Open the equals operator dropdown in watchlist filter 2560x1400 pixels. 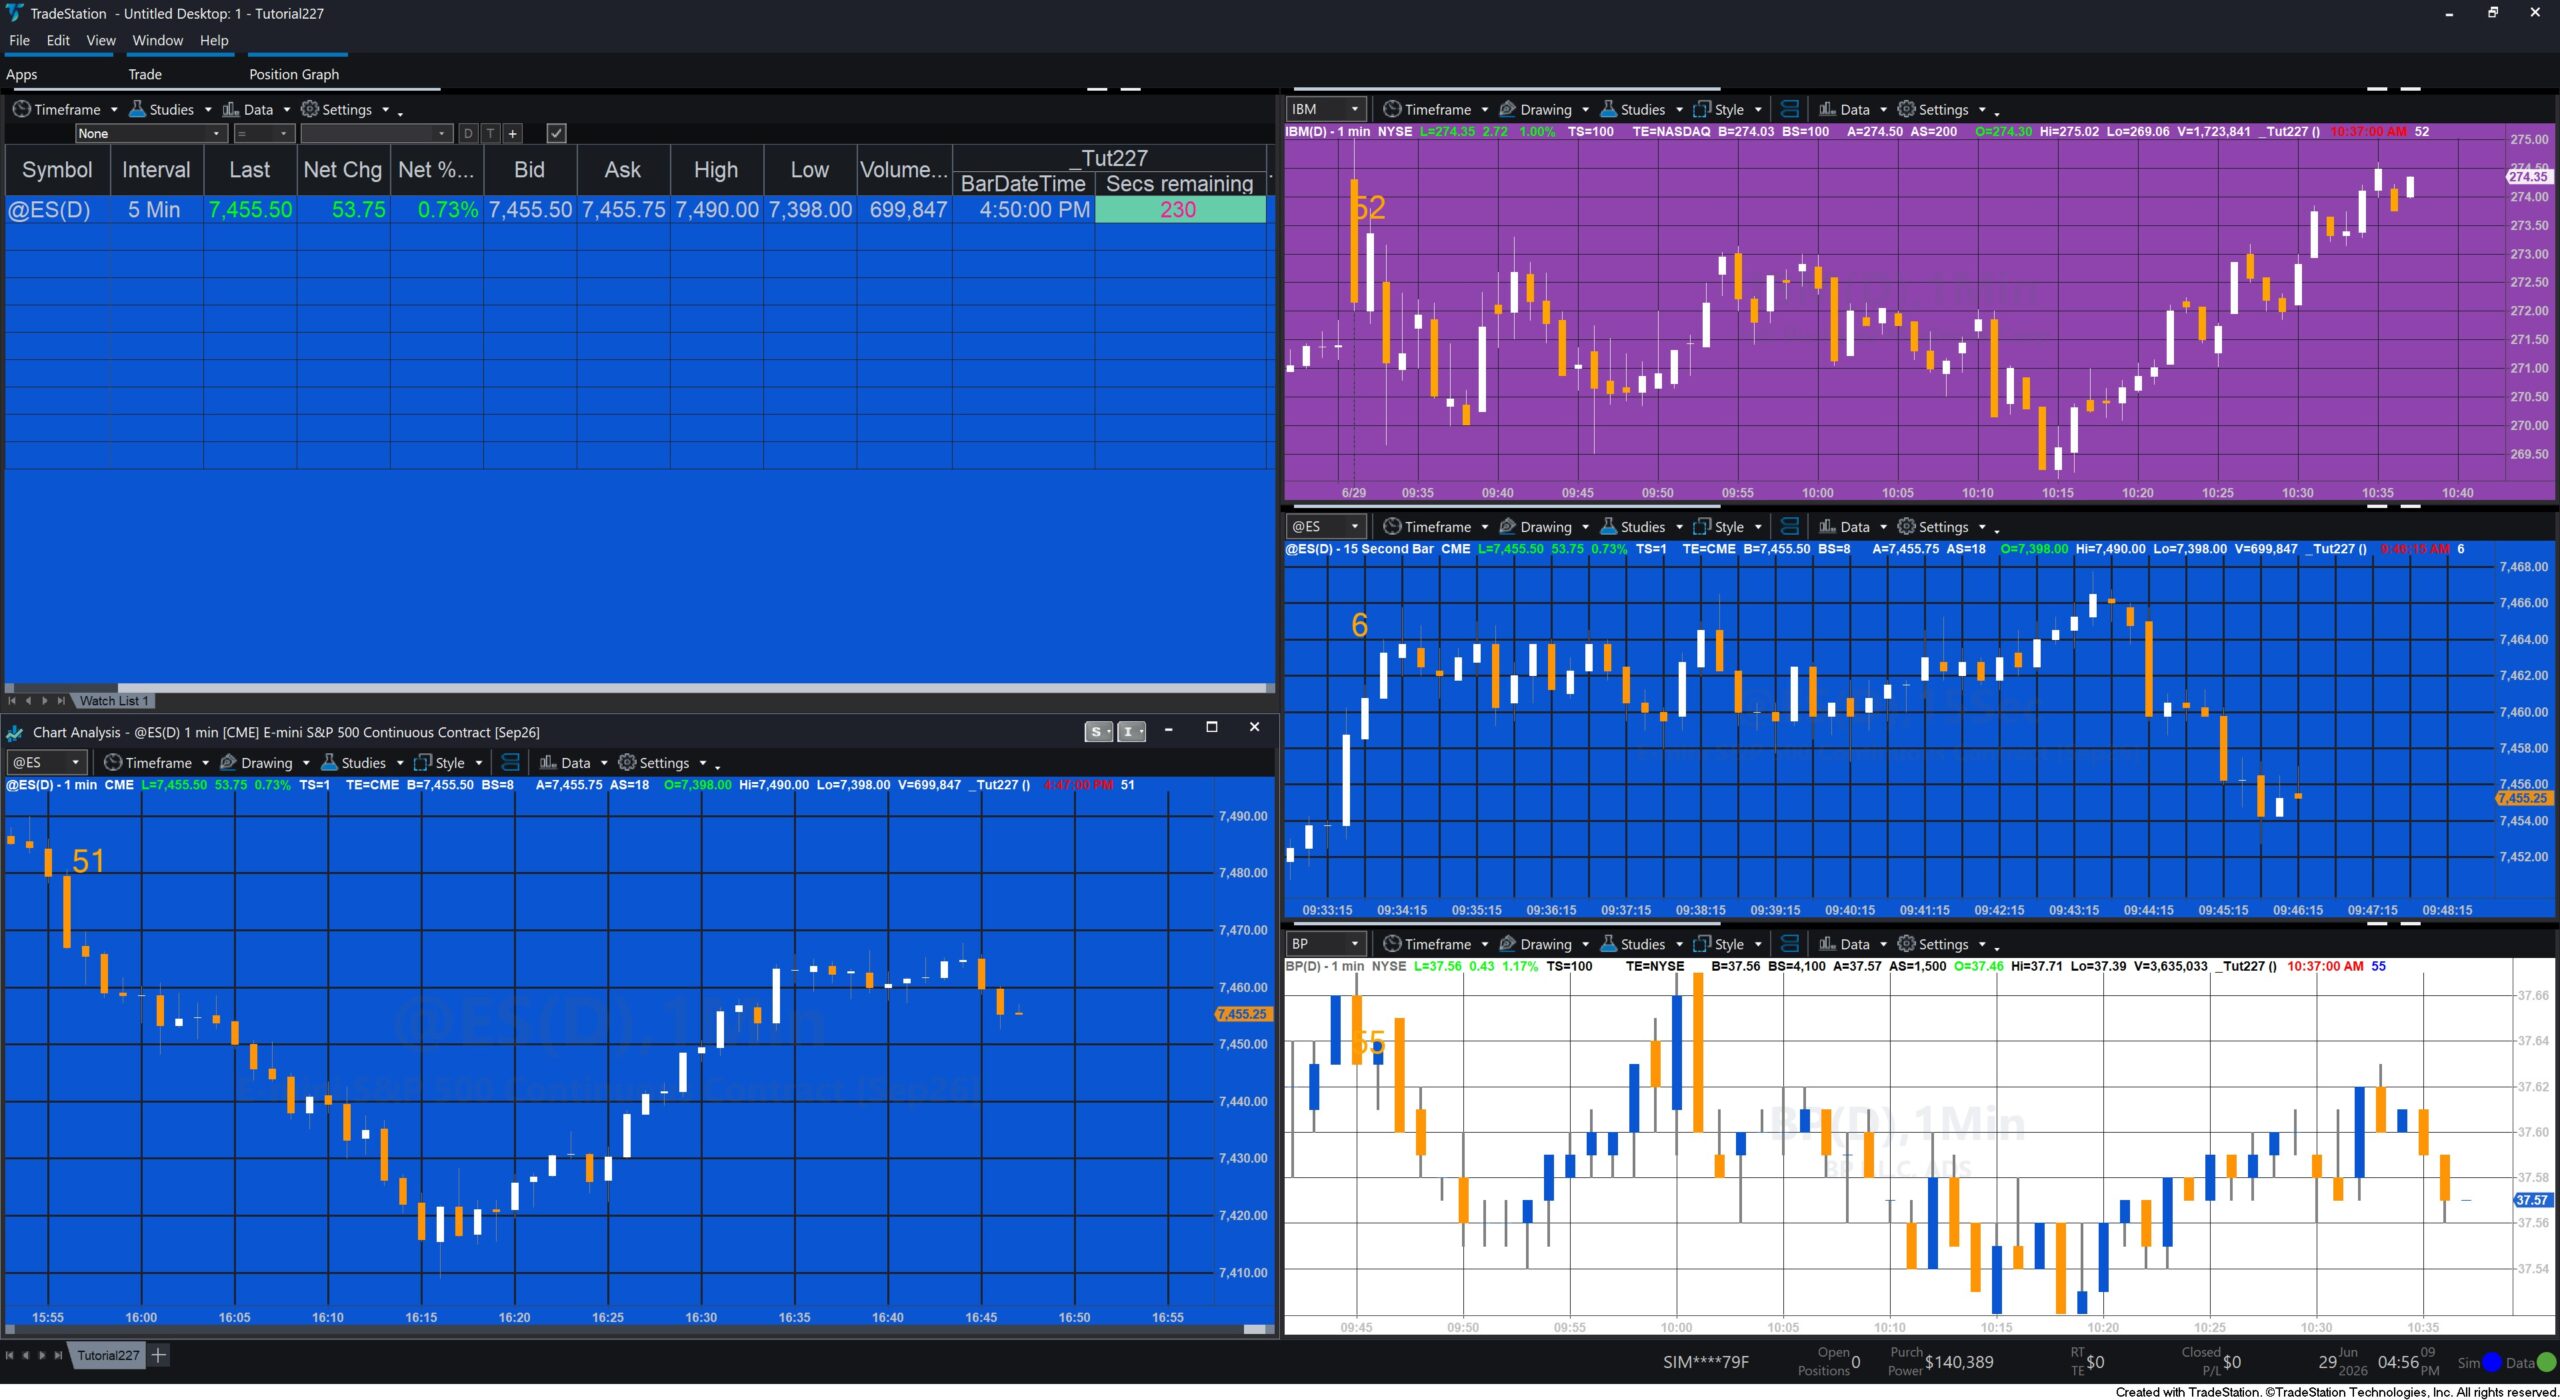tap(263, 133)
